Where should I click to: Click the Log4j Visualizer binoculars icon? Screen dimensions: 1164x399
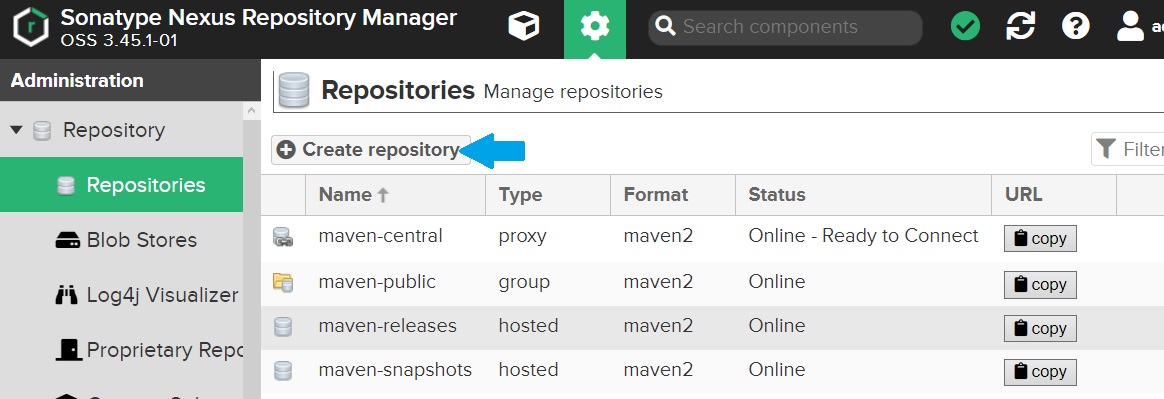point(67,295)
